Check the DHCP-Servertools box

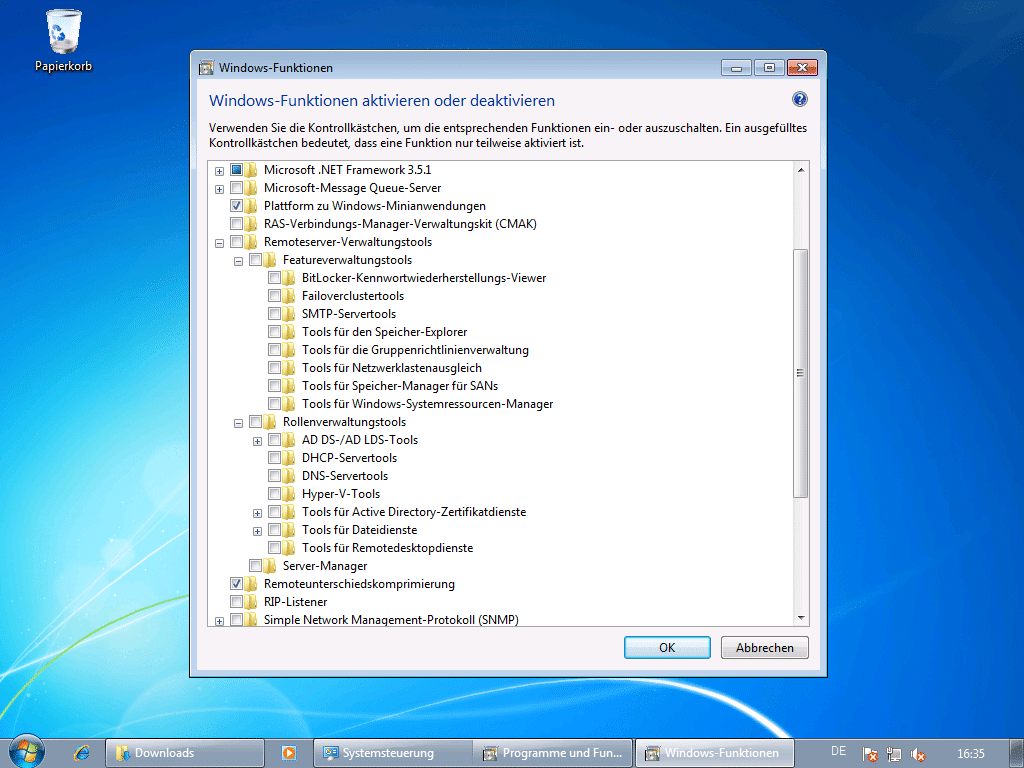coord(274,458)
